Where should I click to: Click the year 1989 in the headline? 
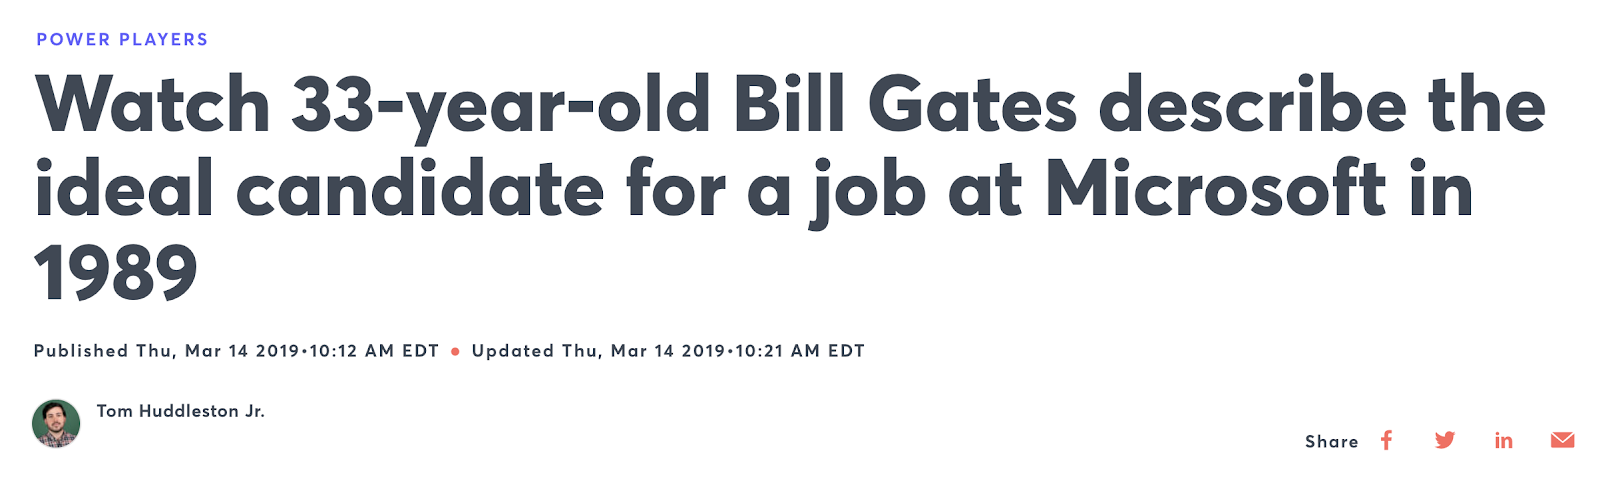pos(116,272)
